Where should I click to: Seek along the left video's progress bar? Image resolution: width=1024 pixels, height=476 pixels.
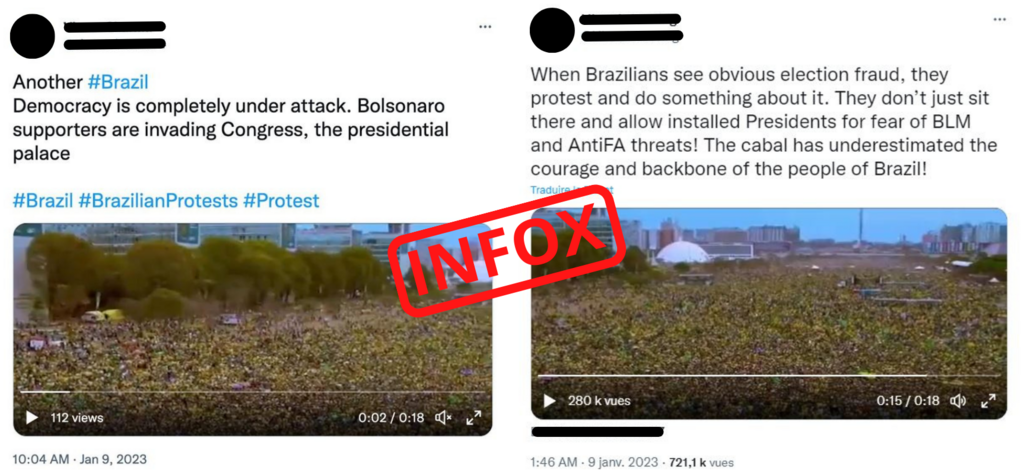point(252,392)
